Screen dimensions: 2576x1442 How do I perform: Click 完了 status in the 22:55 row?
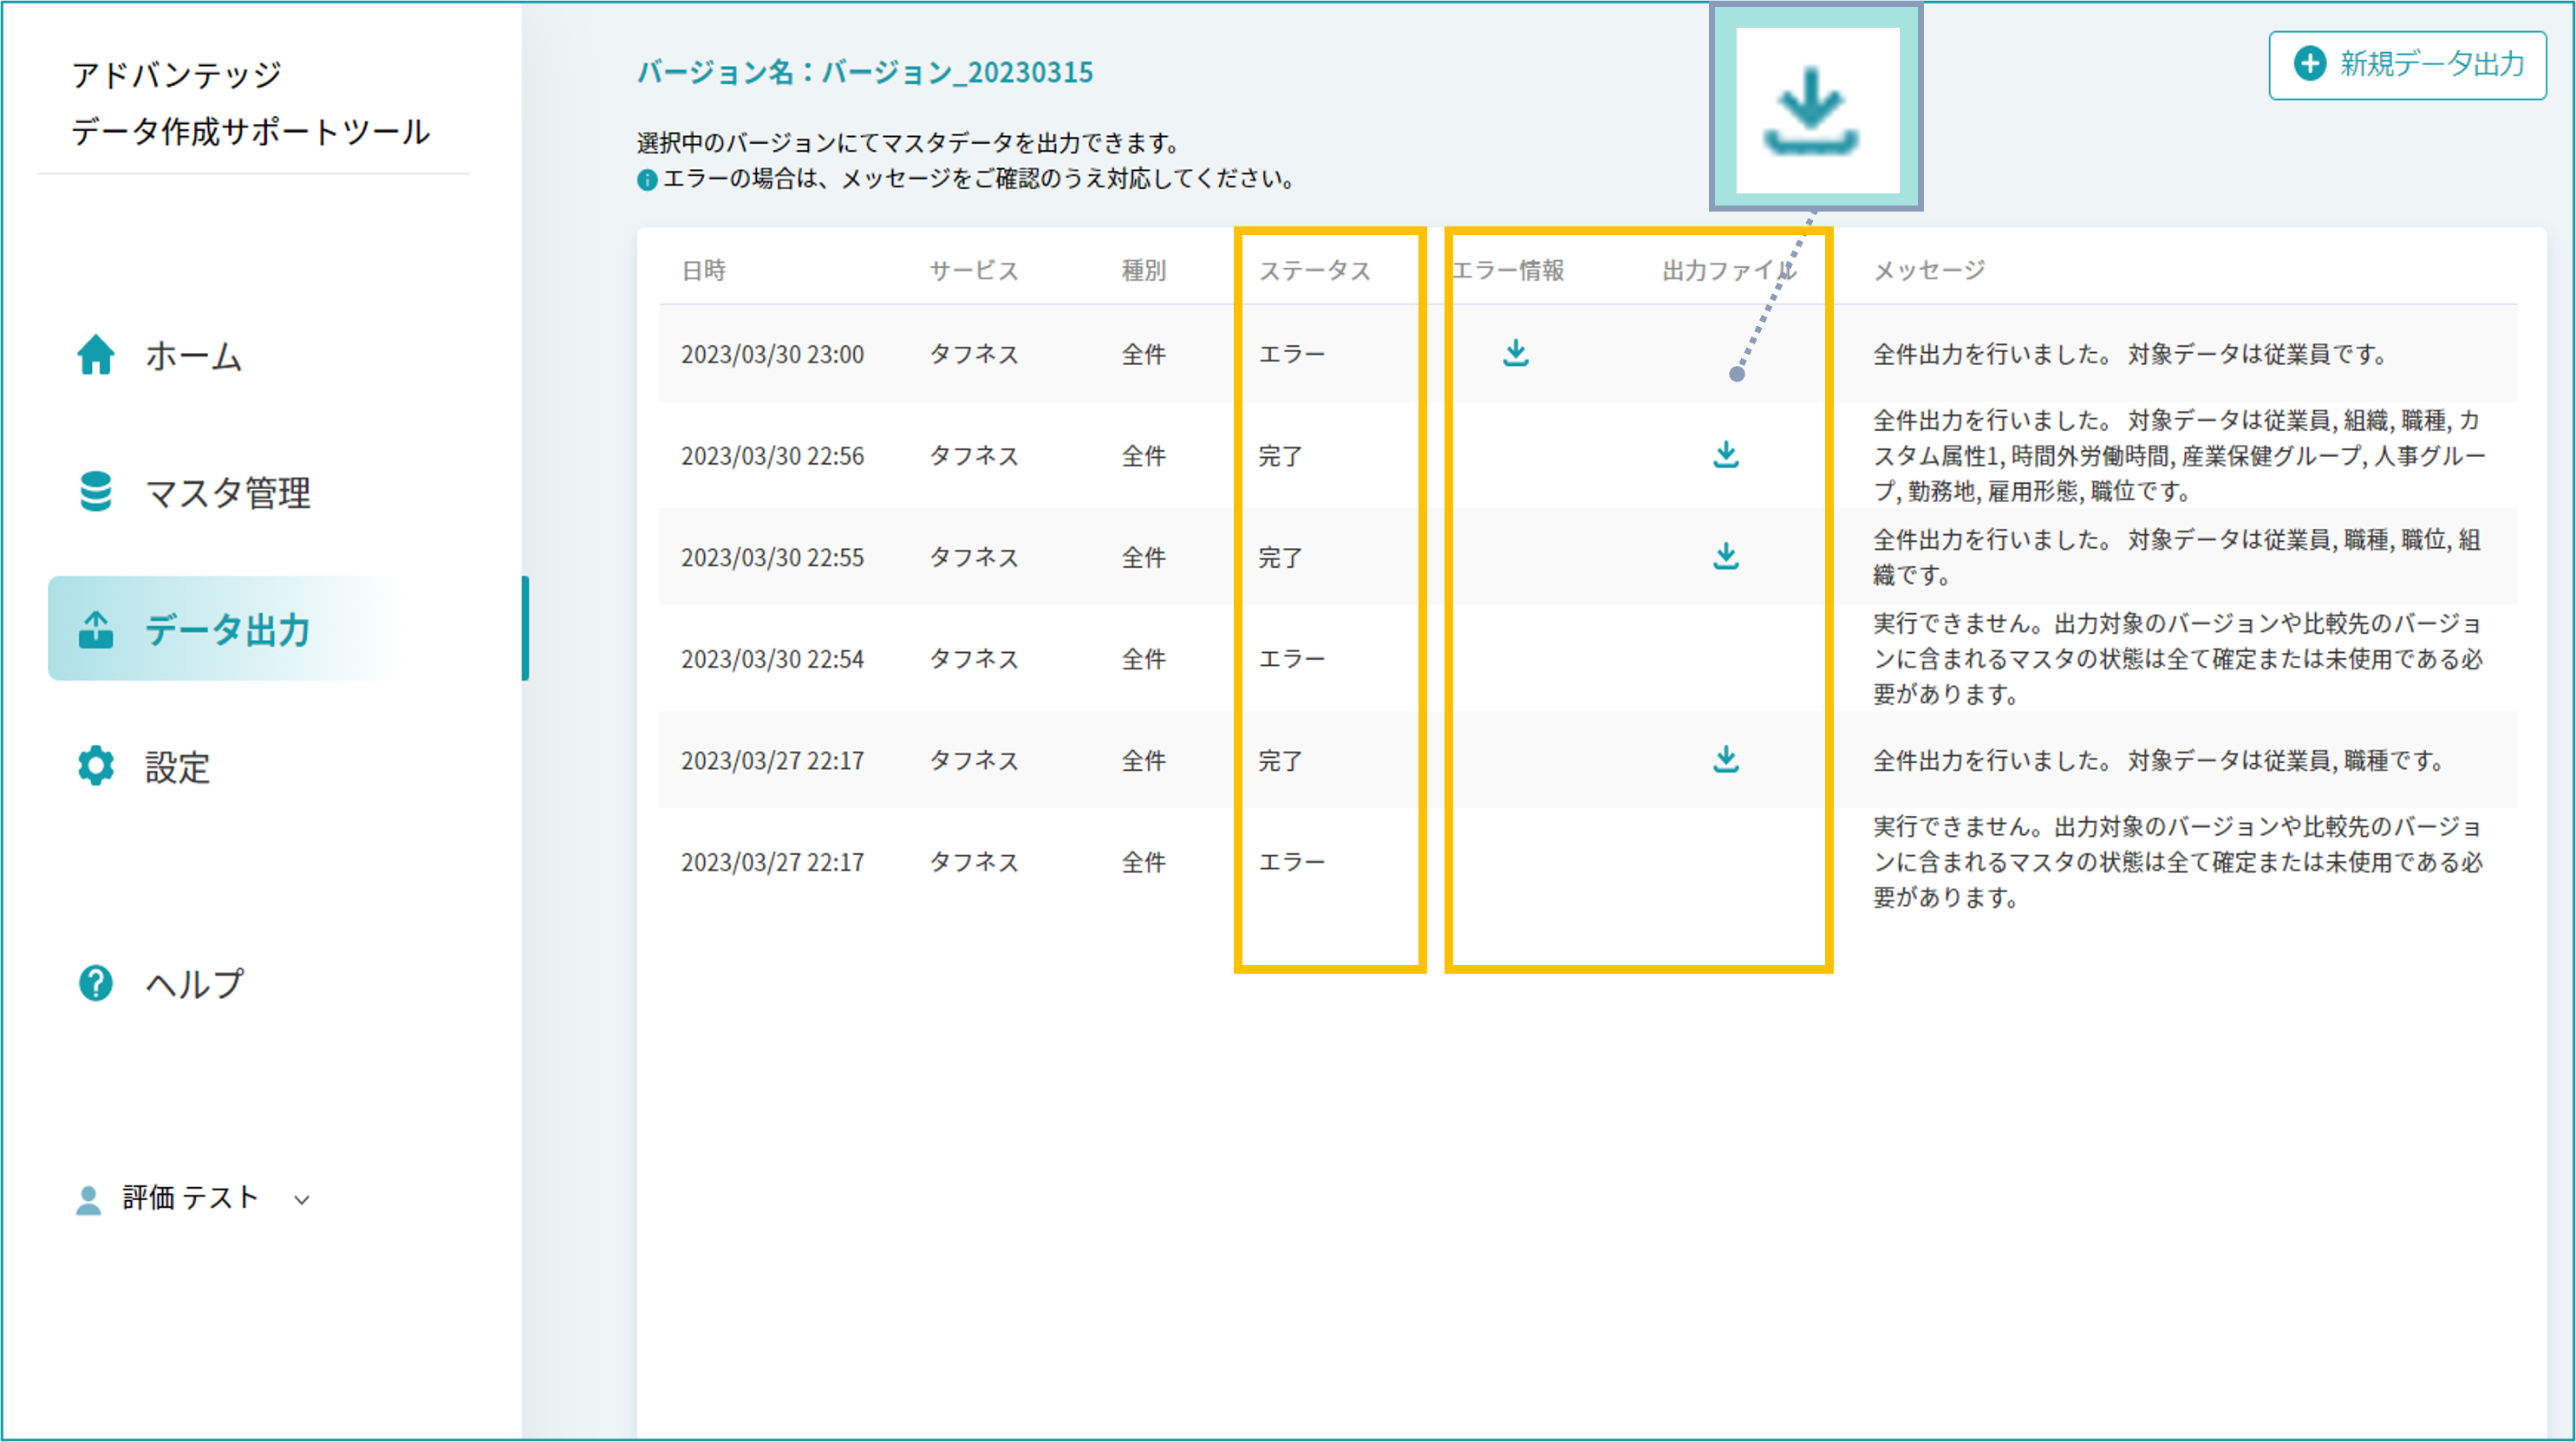1280,558
